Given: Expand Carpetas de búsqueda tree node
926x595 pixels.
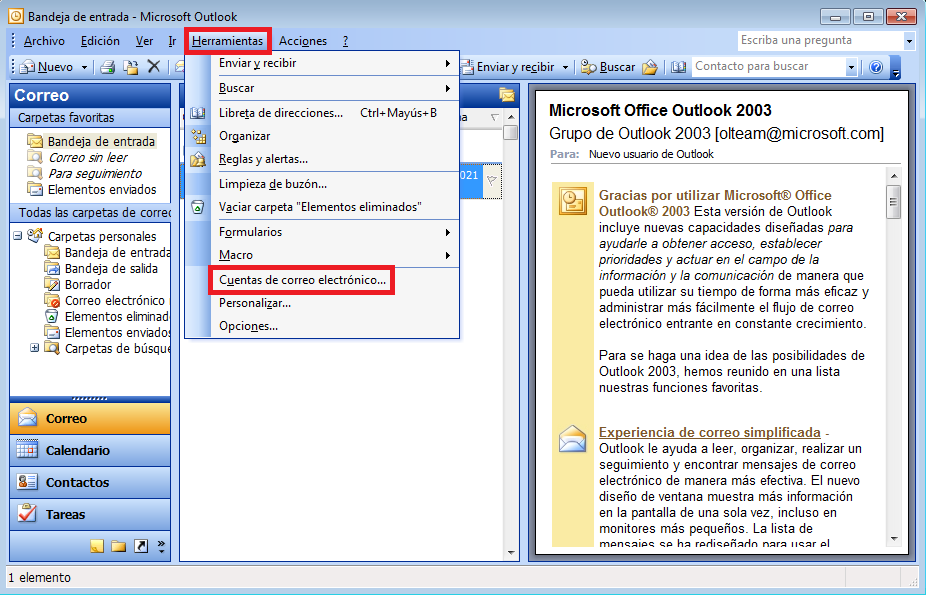Looking at the screenshot, I should (35, 348).
